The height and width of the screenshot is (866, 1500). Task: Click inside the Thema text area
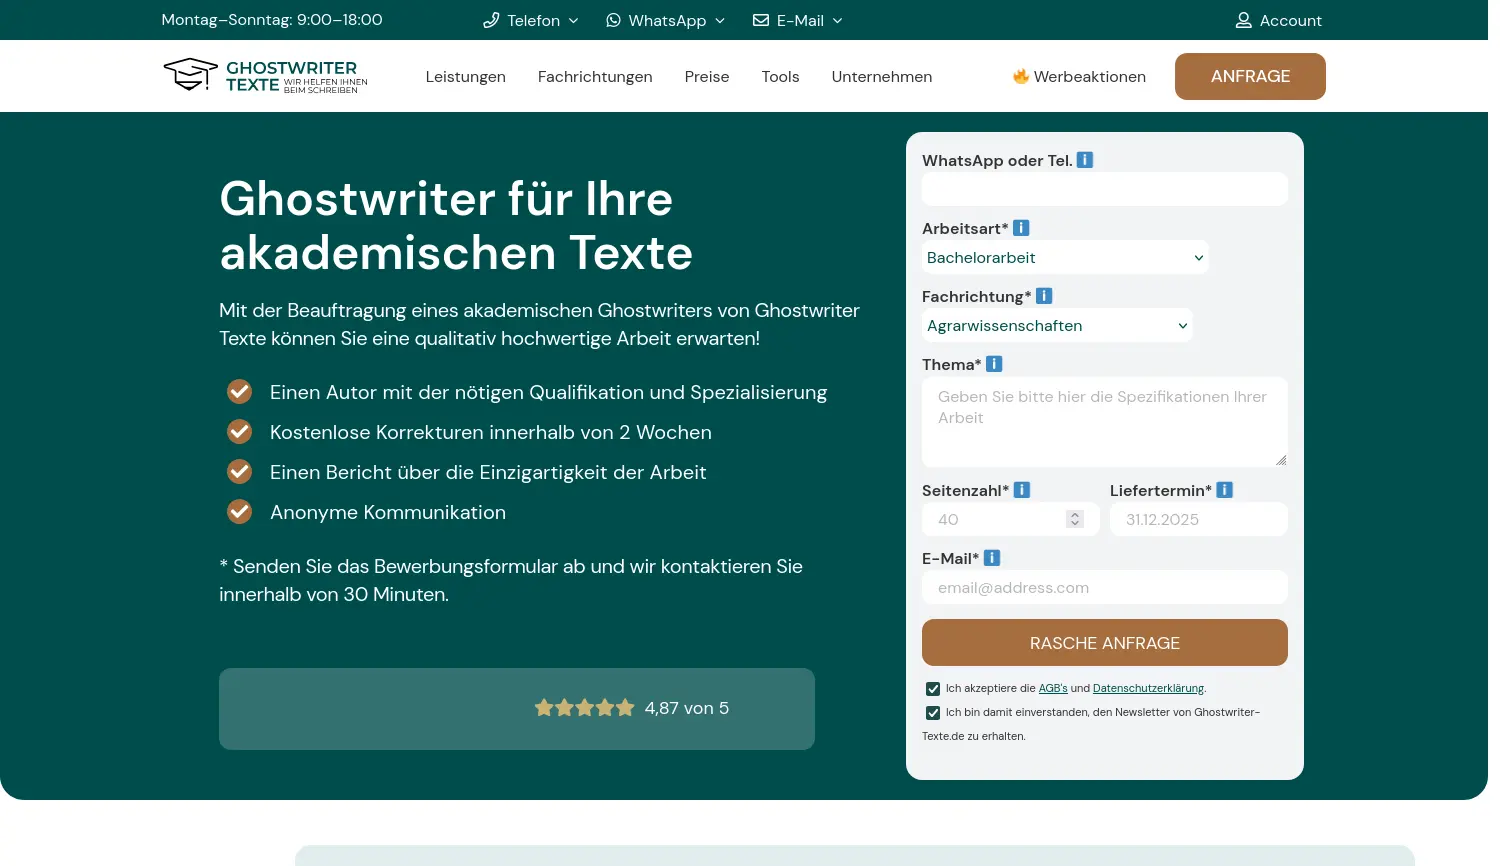tap(1104, 420)
